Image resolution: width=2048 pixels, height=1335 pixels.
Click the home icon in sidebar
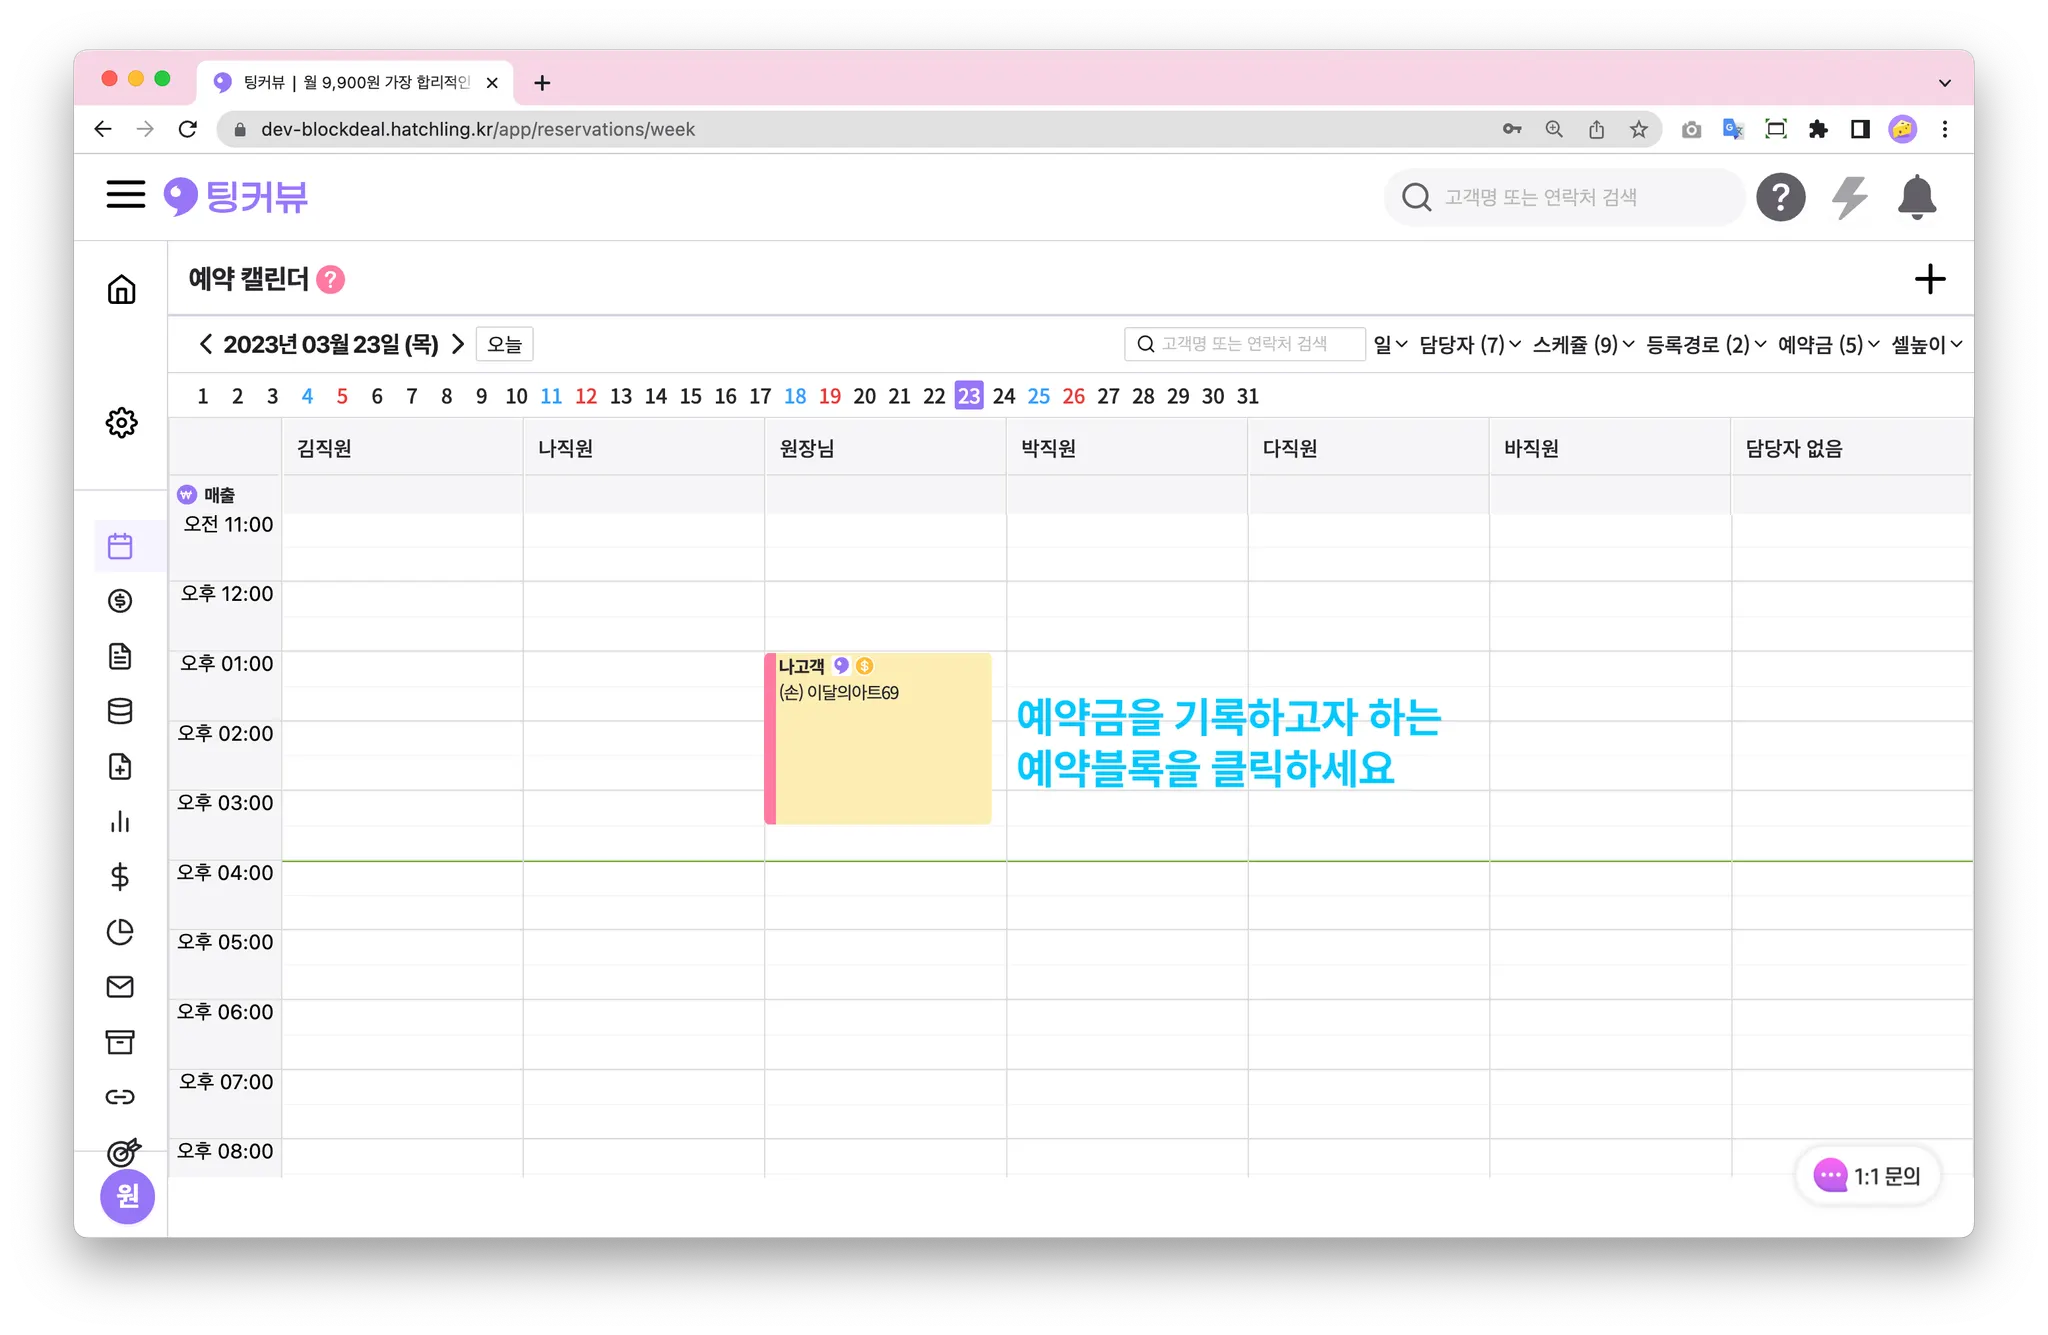pyautogui.click(x=121, y=290)
